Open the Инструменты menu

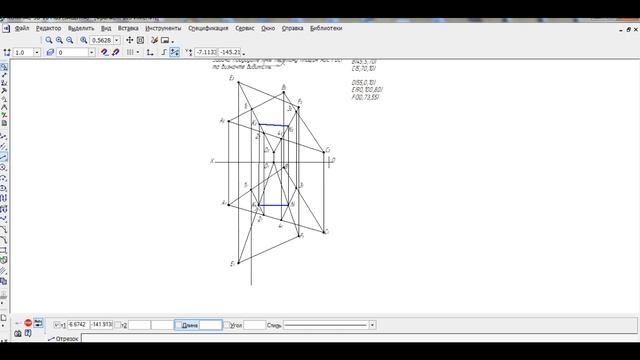[163, 28]
